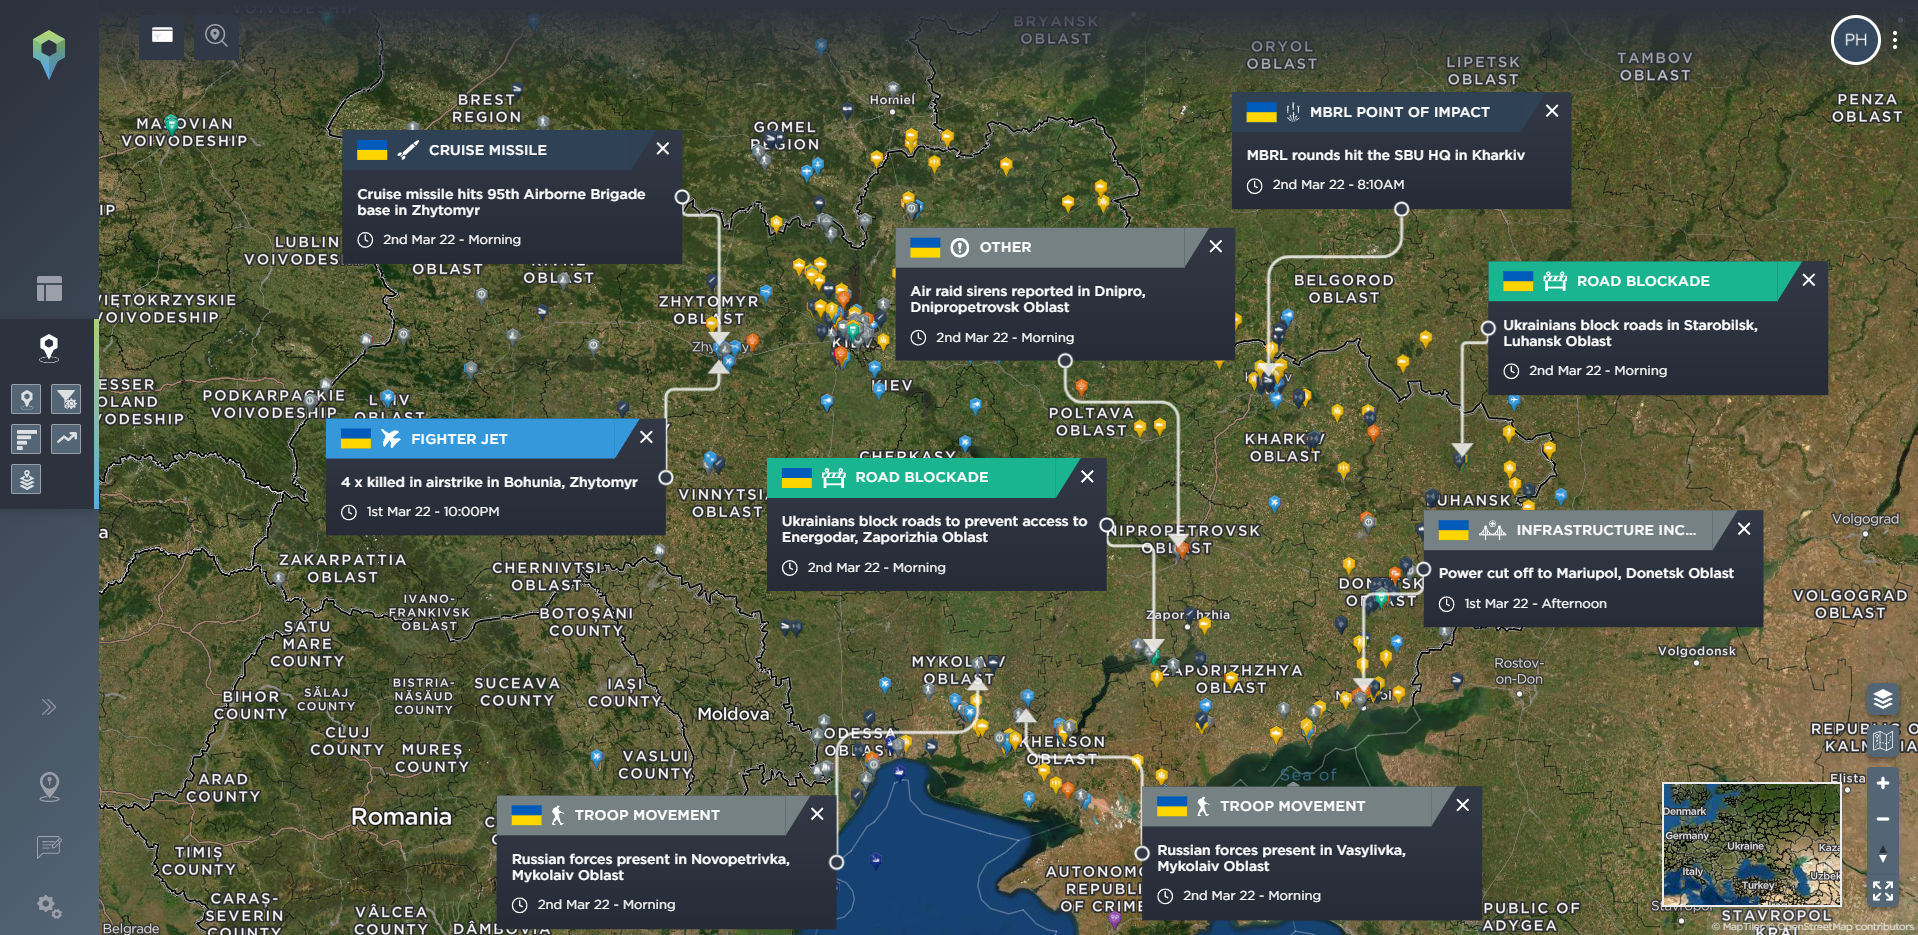Open the dashboard layout sidebar icon
1918x935 pixels.
tap(49, 288)
